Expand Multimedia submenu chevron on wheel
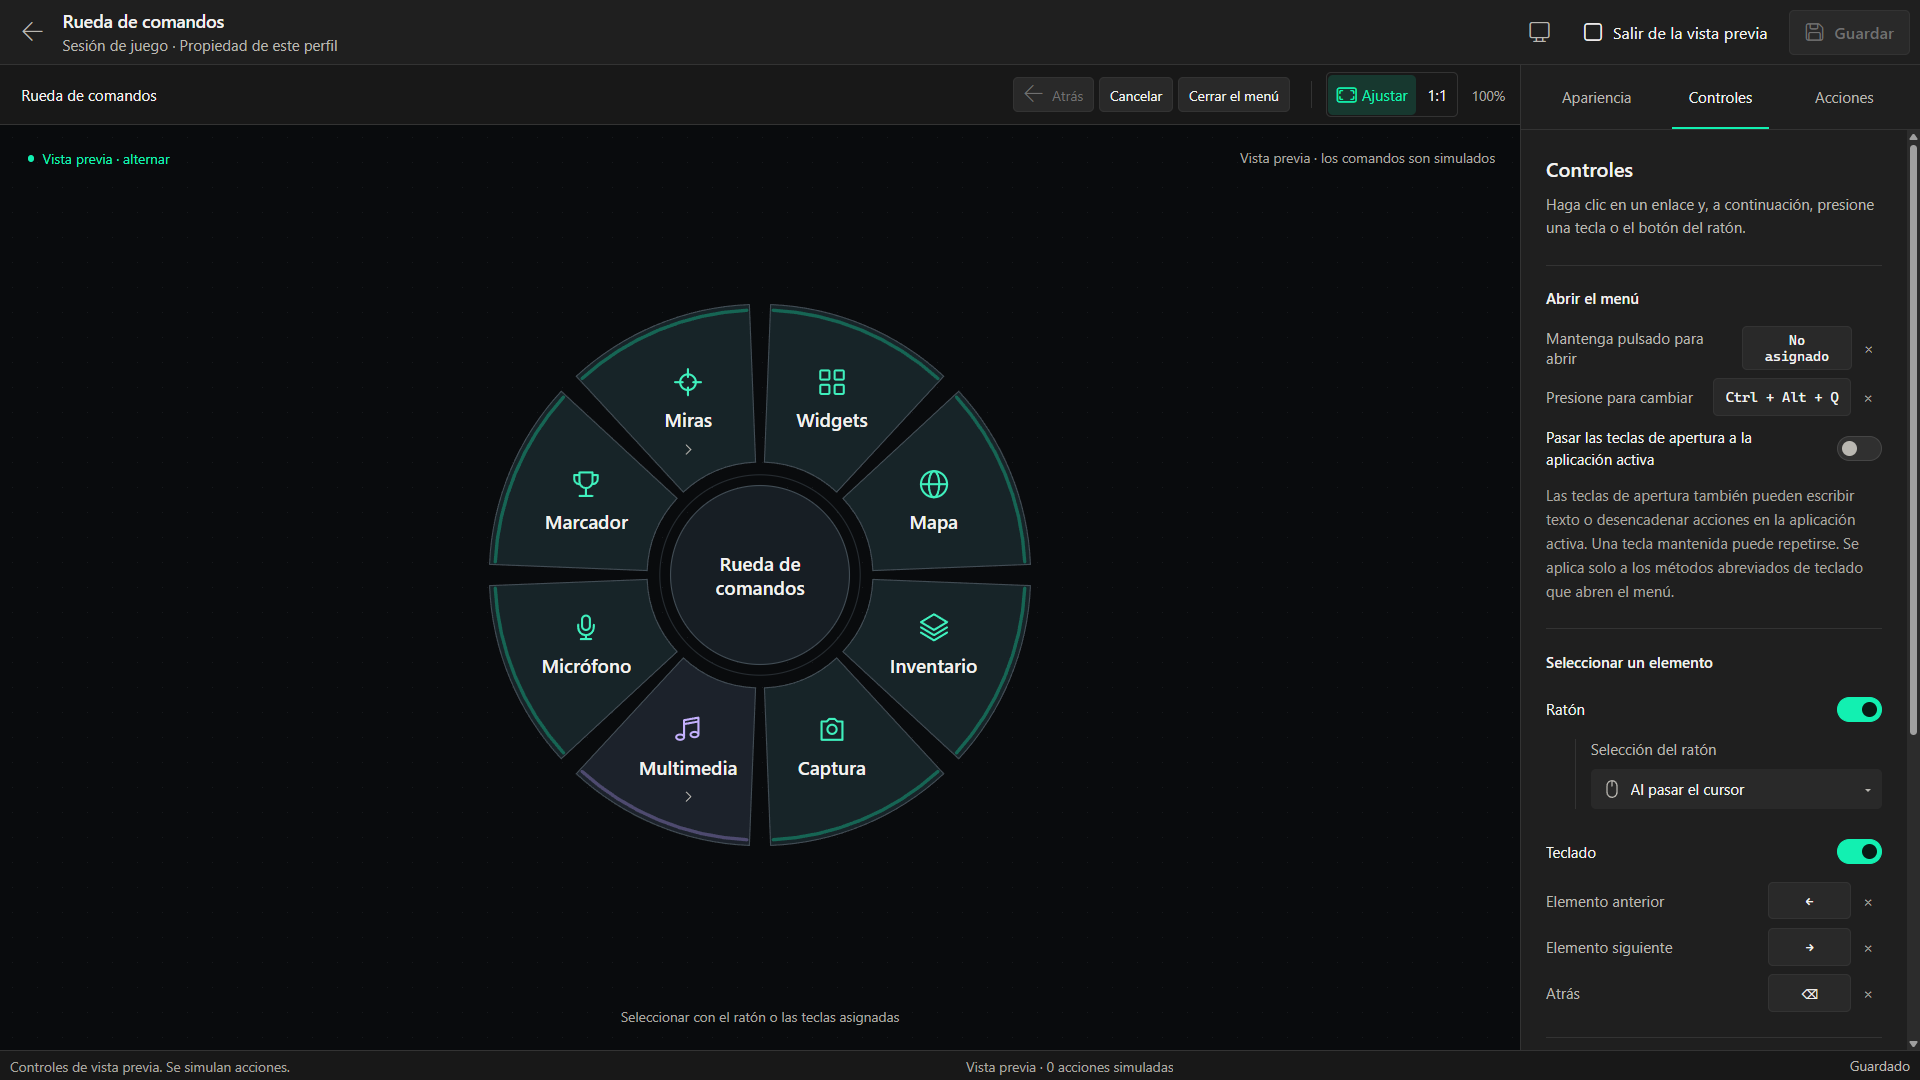This screenshot has height=1080, width=1920. (x=688, y=797)
